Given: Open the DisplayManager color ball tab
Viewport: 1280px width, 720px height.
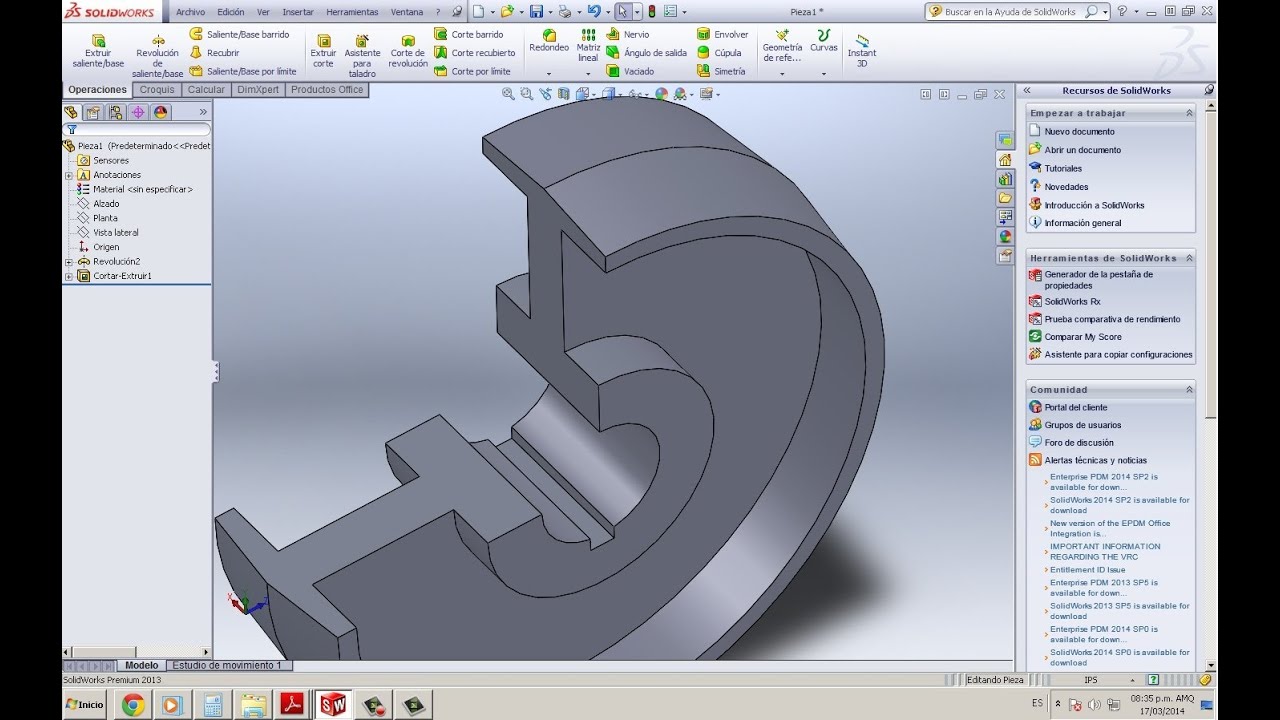Looking at the screenshot, I should point(160,112).
